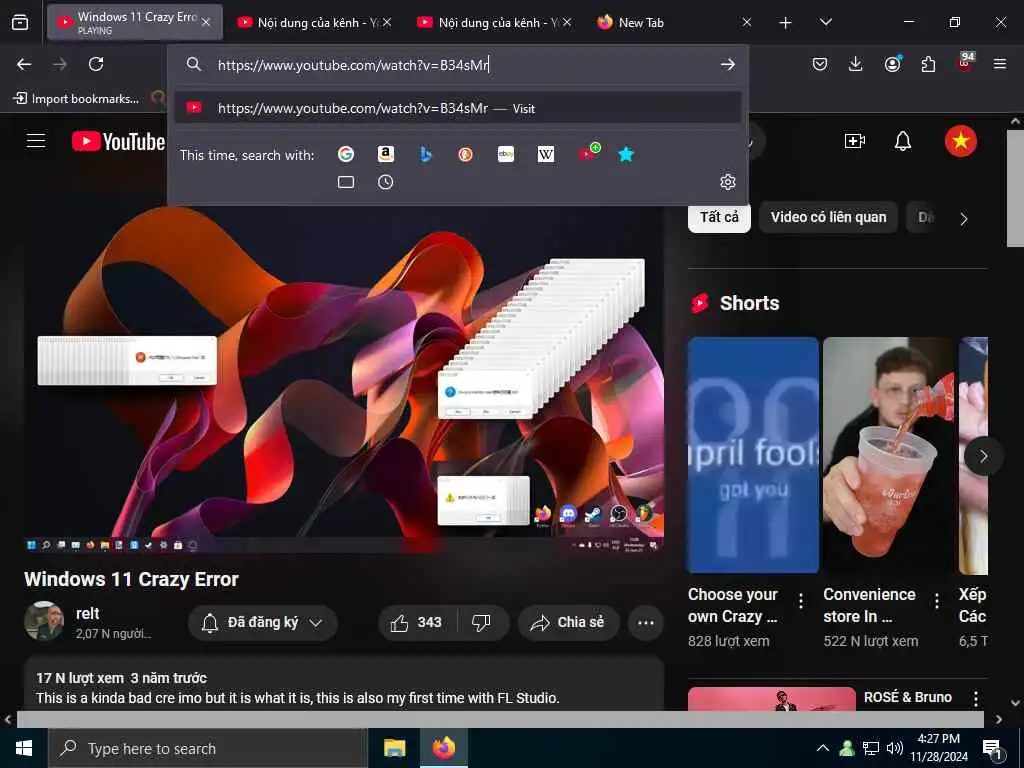
Task: Open Firefox View icon
Action: [x=20, y=23]
